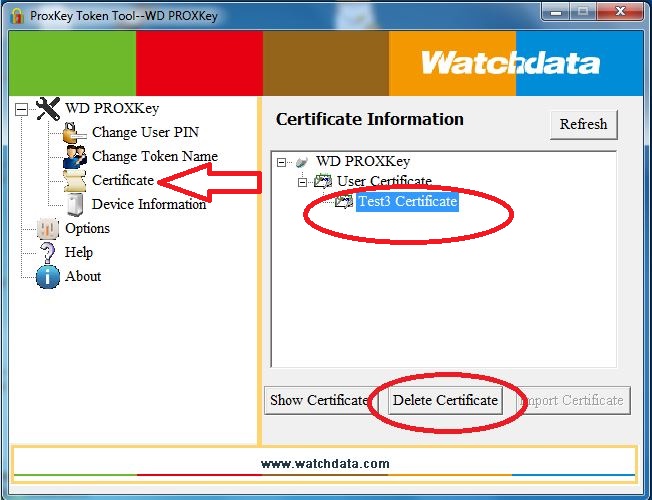Open the www.watchdata.com link
This screenshot has height=500, width=652.
click(325, 464)
